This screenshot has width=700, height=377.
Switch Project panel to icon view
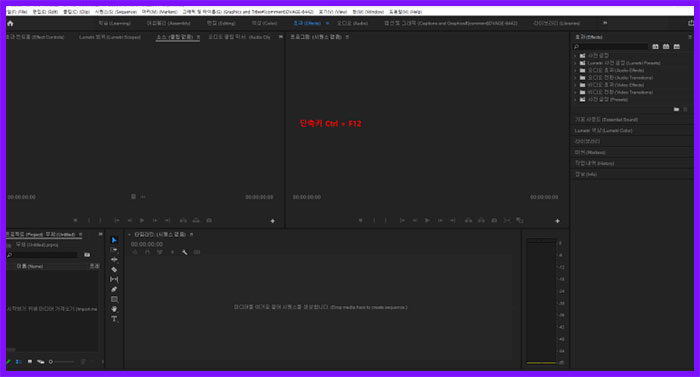[30, 362]
